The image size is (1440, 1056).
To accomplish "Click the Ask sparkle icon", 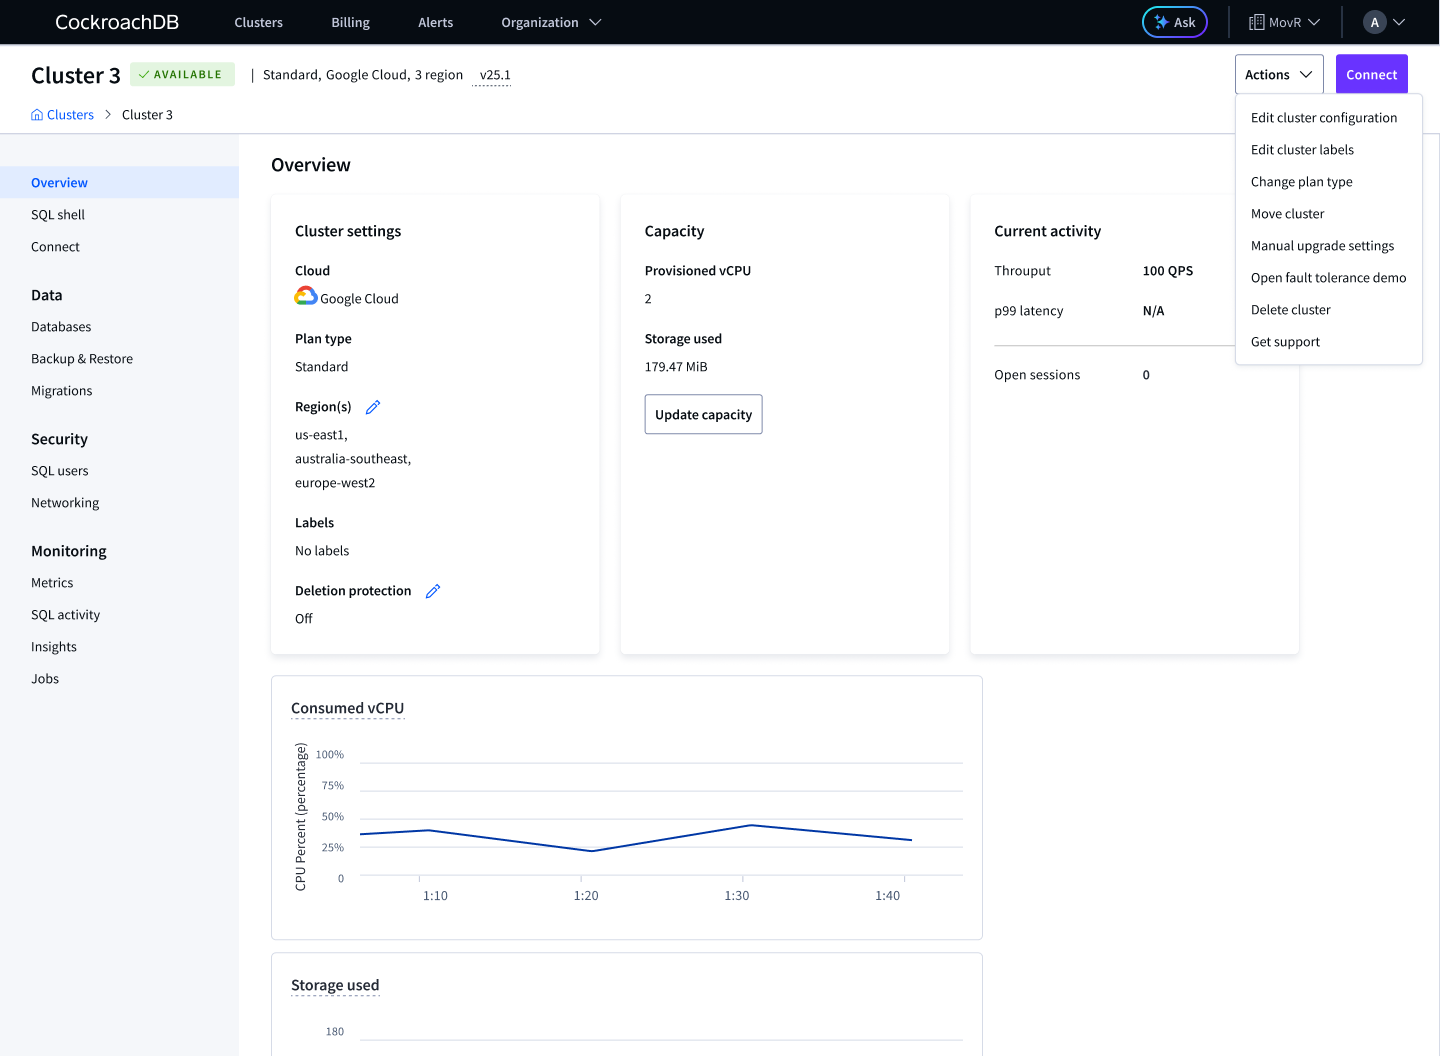I will click(x=1161, y=22).
